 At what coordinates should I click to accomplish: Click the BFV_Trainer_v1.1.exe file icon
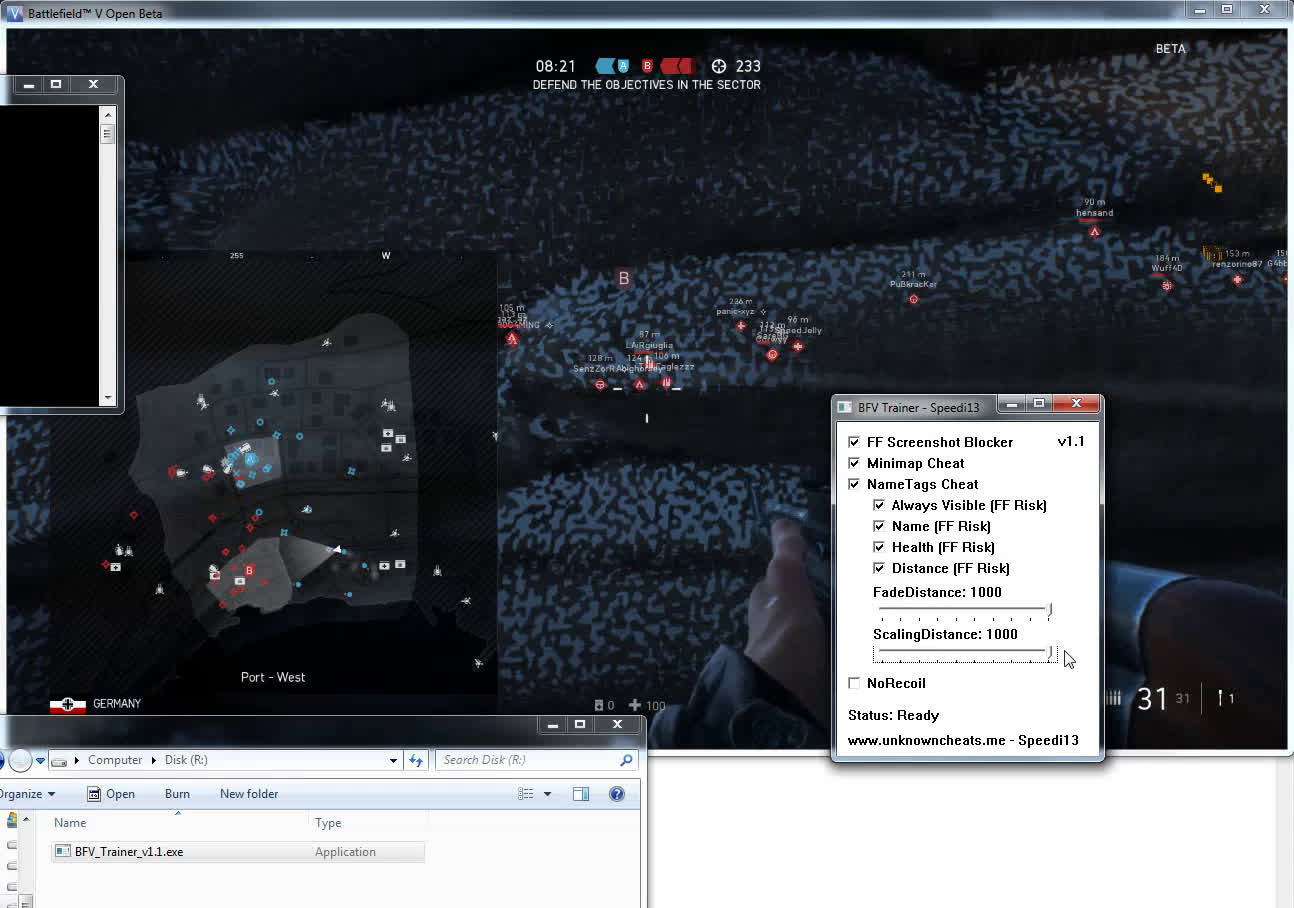[63, 852]
